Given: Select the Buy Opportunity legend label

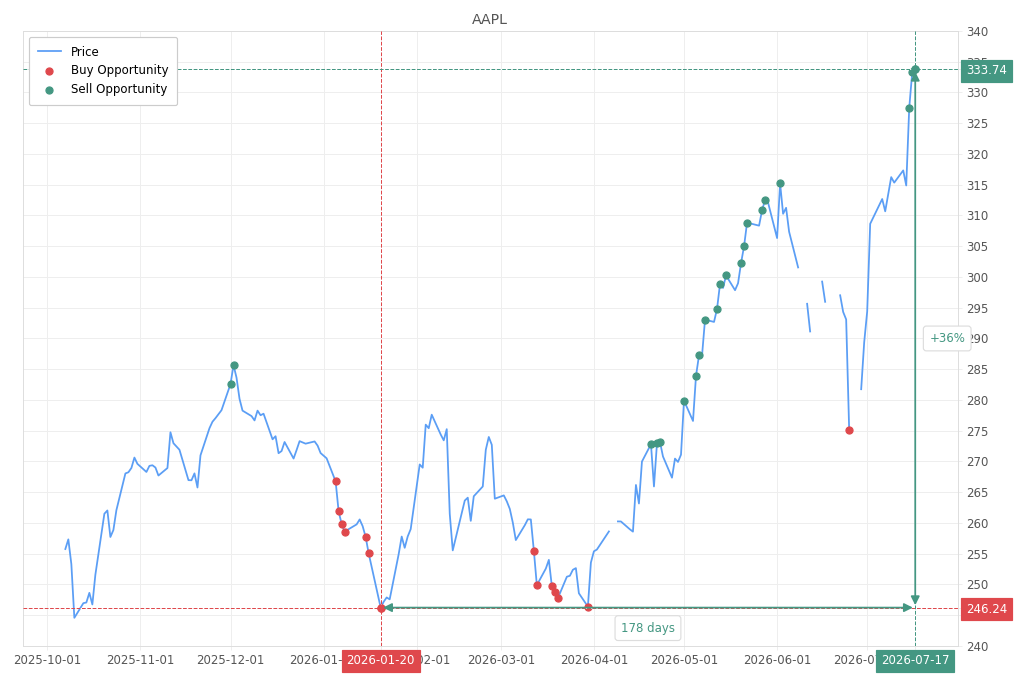Looking at the screenshot, I should [120, 70].
